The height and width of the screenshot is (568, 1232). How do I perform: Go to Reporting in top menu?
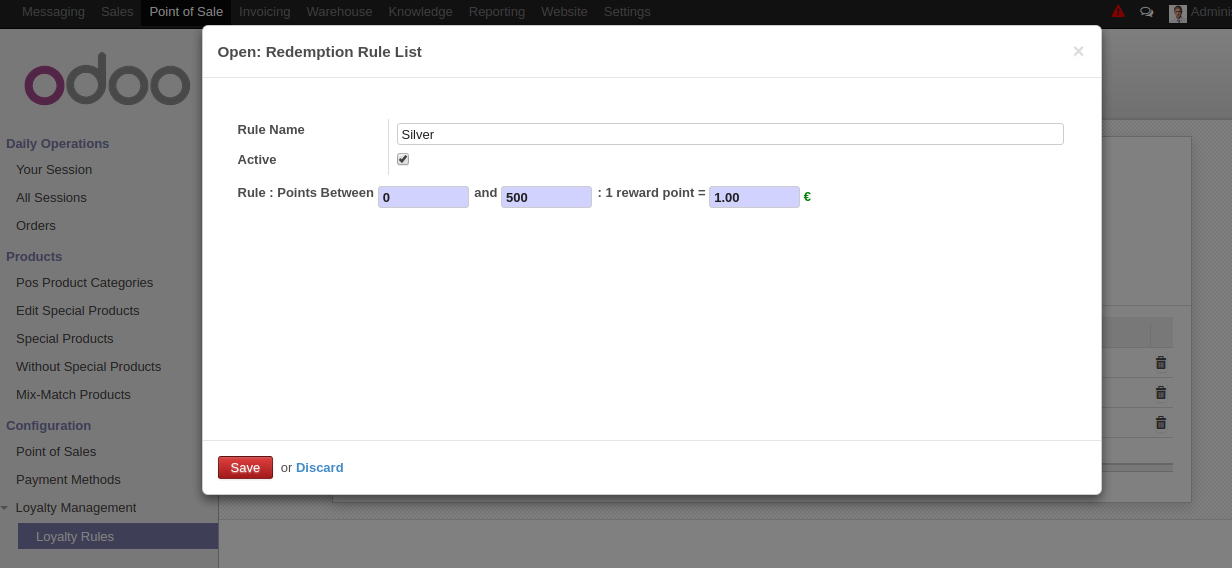[x=497, y=12]
